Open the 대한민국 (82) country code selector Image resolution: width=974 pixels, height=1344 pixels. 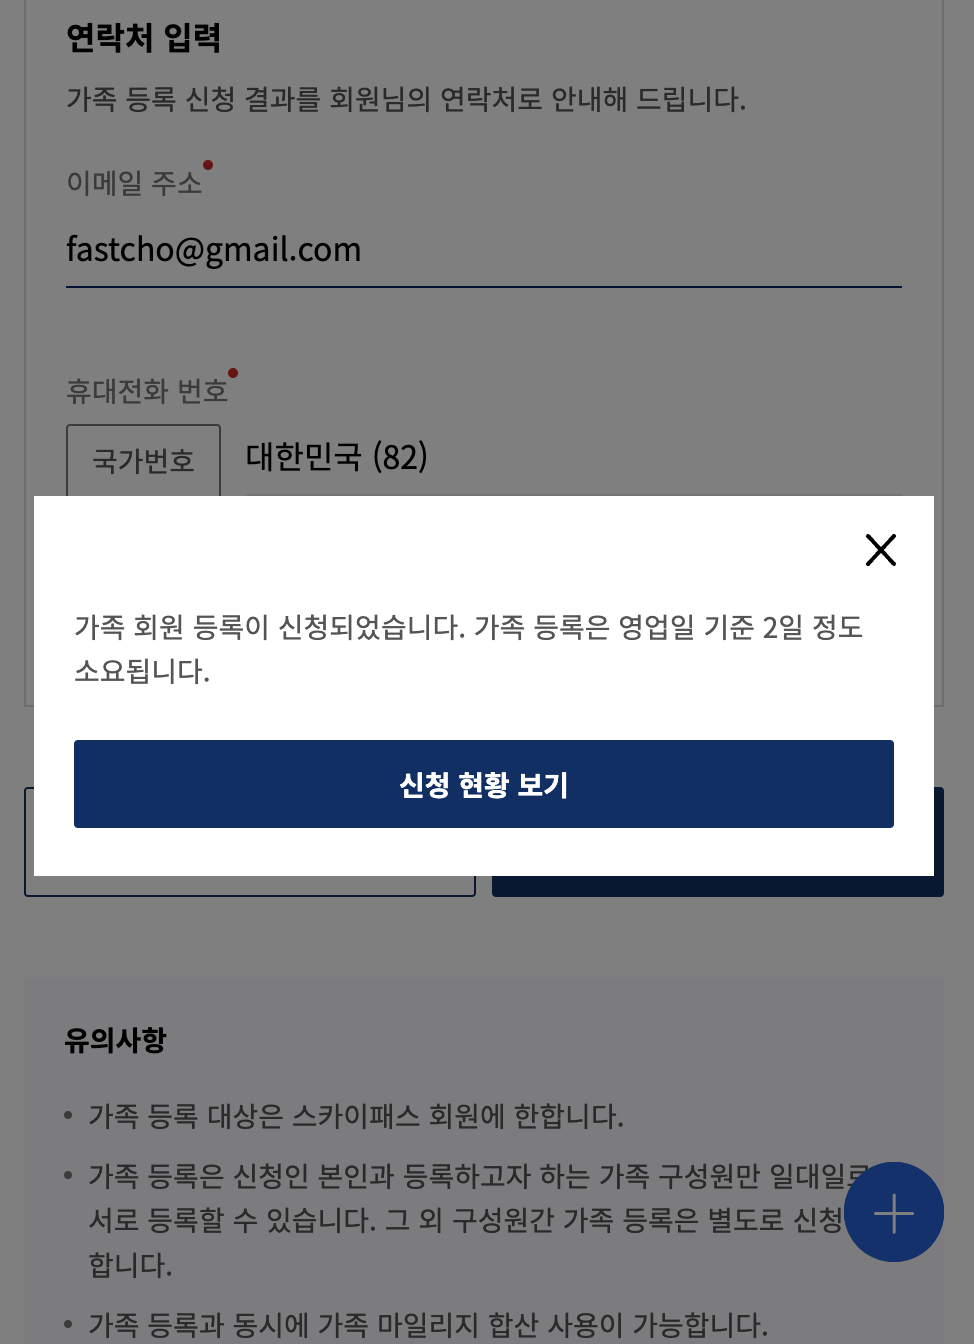[573, 458]
